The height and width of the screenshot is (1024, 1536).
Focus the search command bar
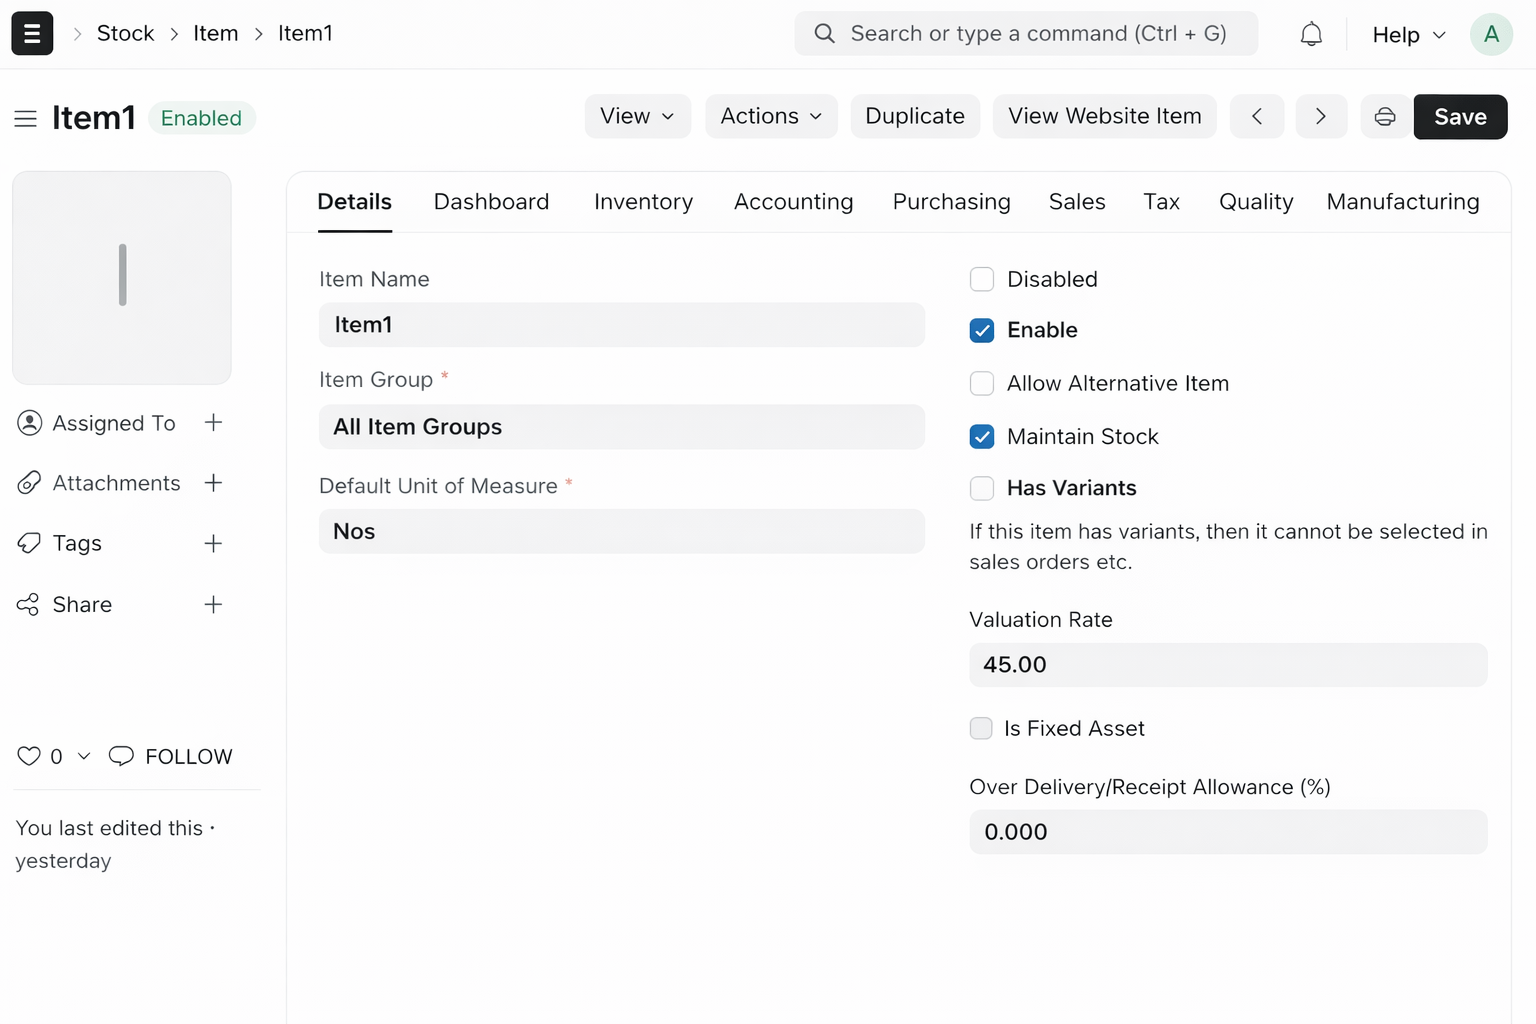coord(1026,34)
